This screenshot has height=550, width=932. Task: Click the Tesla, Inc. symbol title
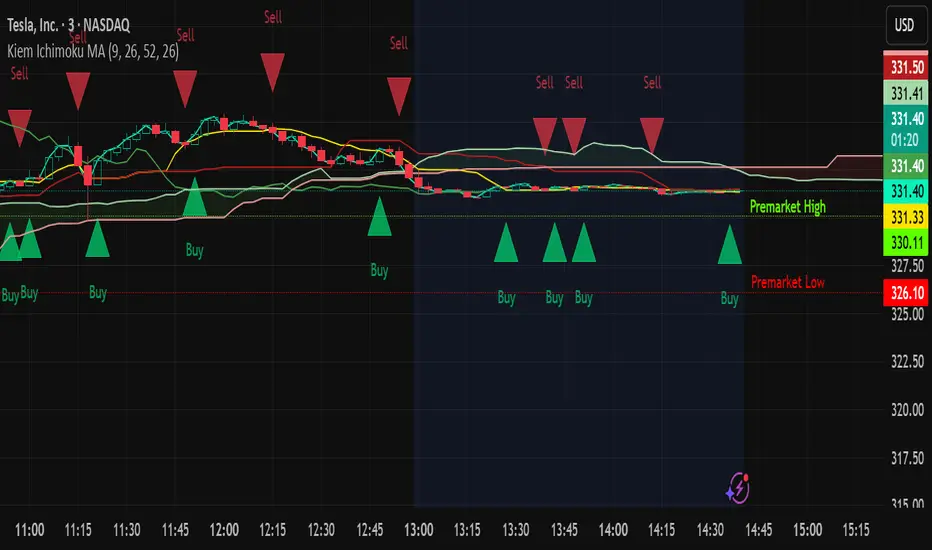tap(68, 25)
